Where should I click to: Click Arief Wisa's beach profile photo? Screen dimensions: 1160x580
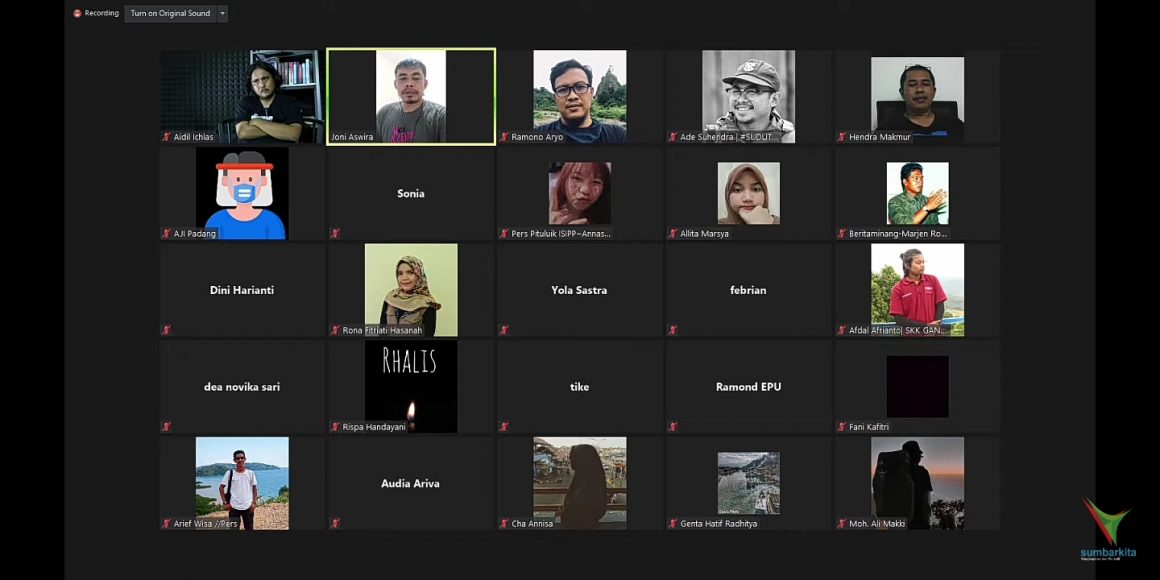tap(242, 481)
